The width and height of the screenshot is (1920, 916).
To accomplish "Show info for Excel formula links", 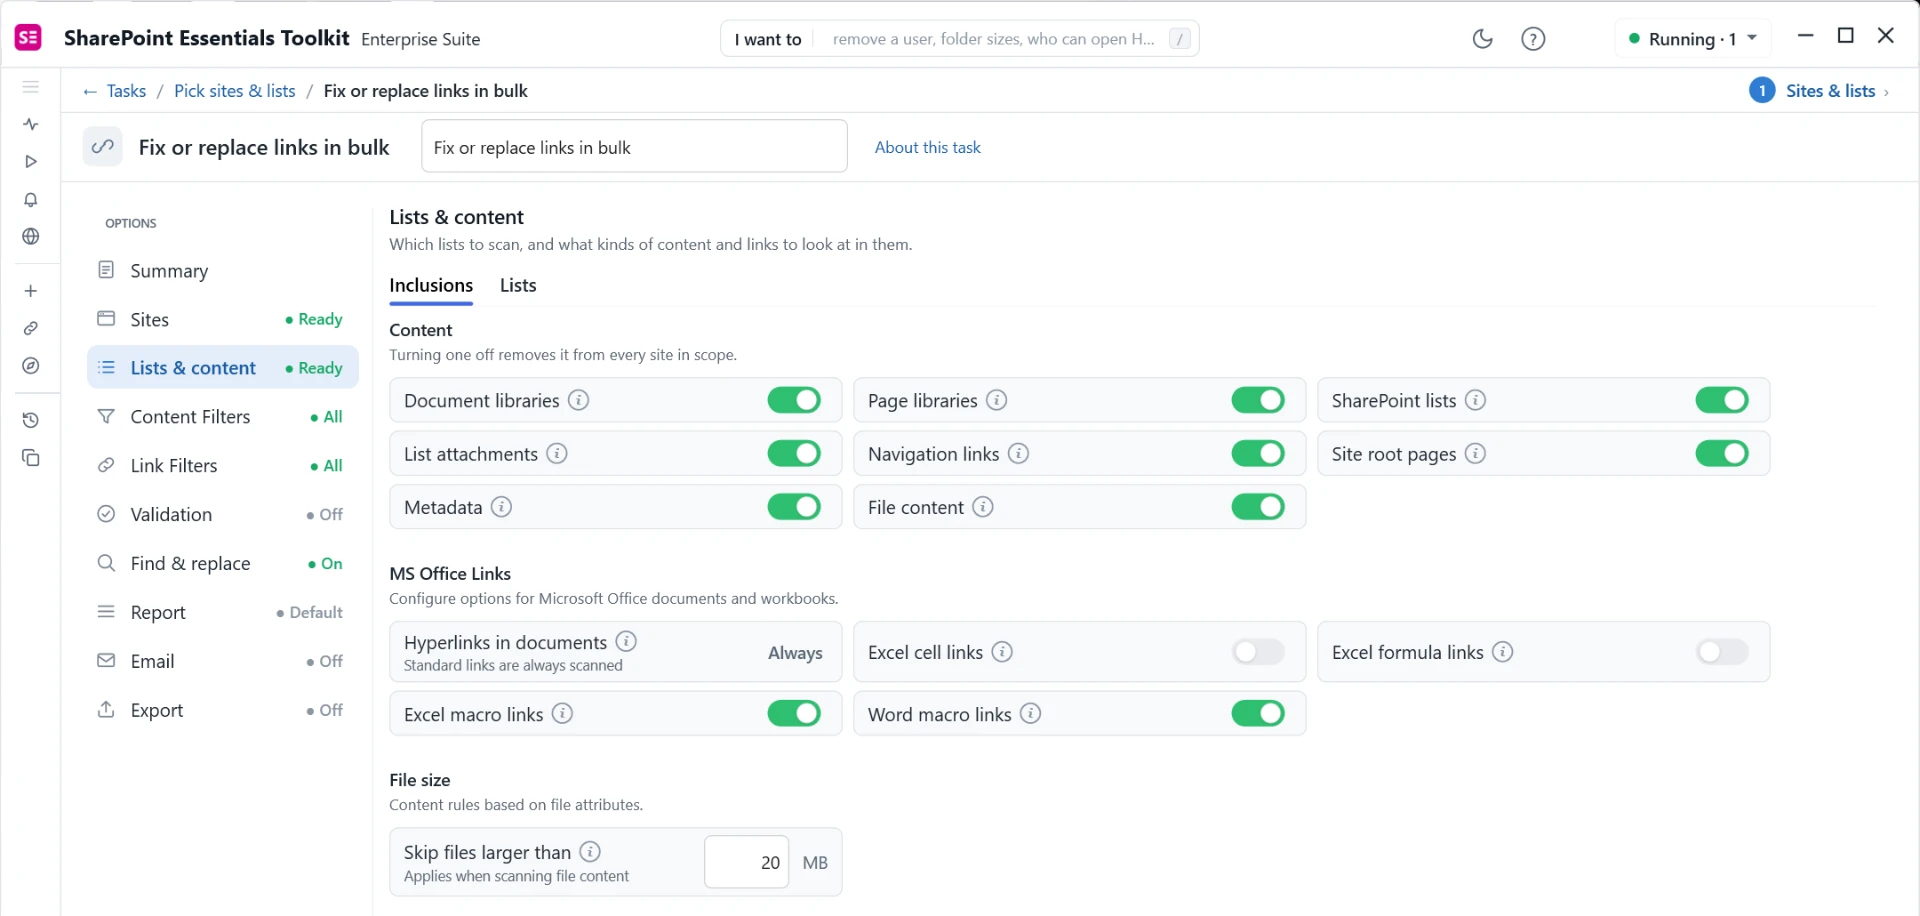I will click(x=1502, y=652).
